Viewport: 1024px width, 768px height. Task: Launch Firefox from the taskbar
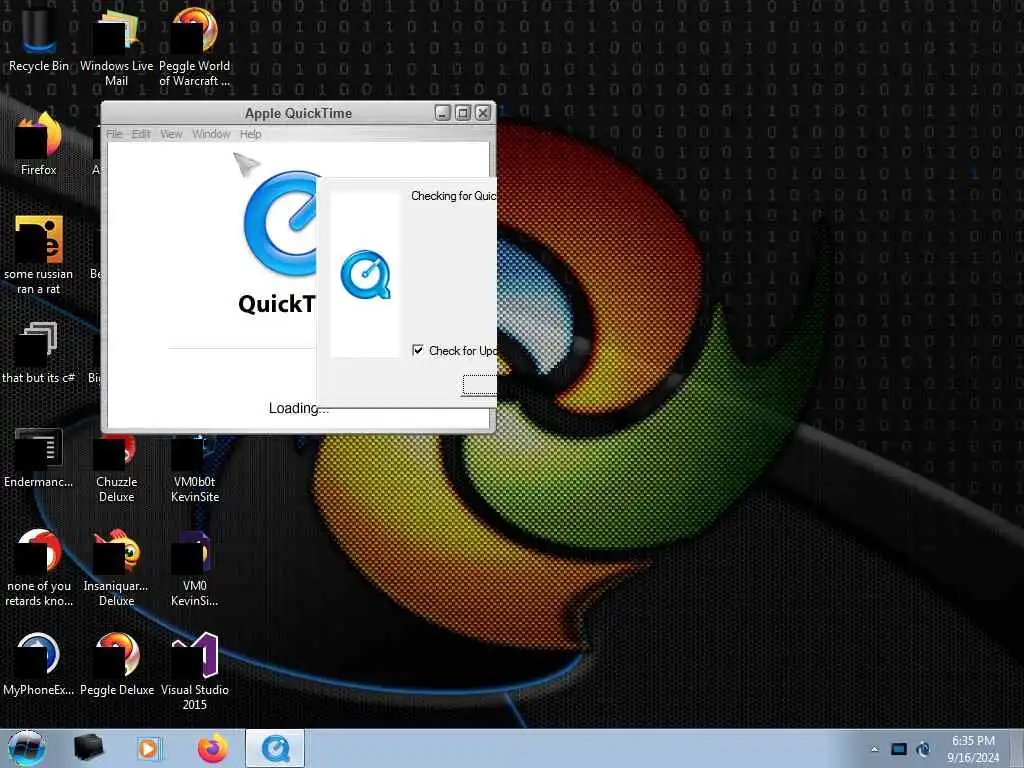pos(213,748)
